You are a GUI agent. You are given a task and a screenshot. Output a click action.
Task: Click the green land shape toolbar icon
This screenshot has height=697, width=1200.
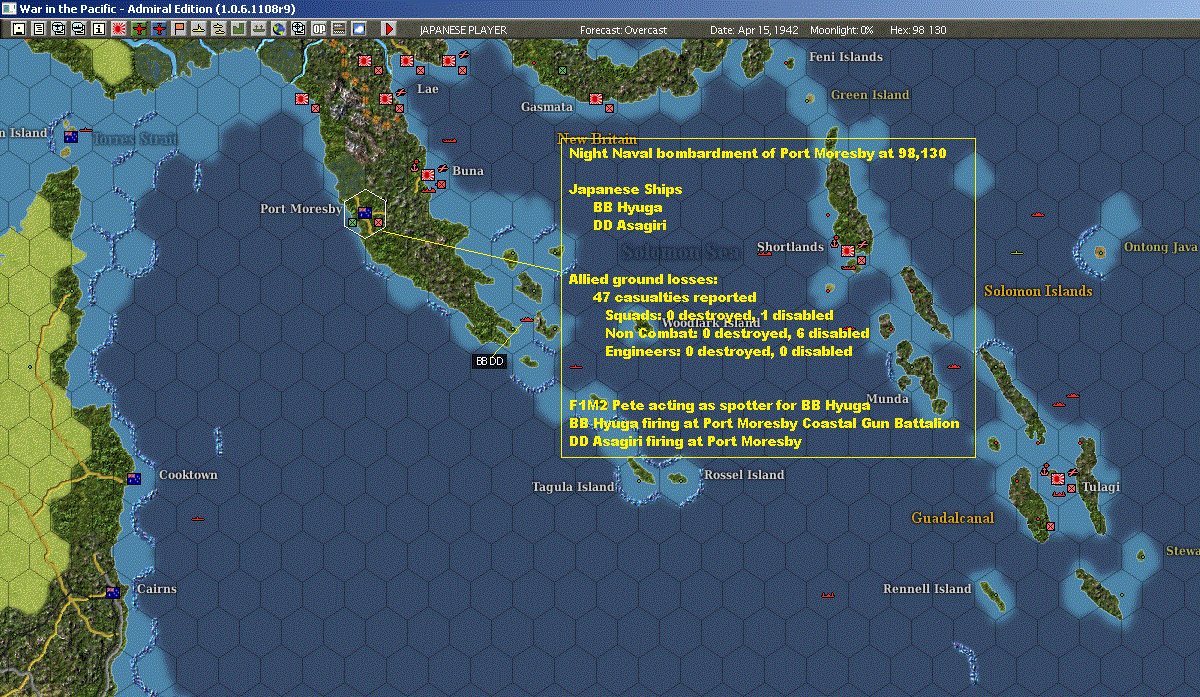[239, 29]
